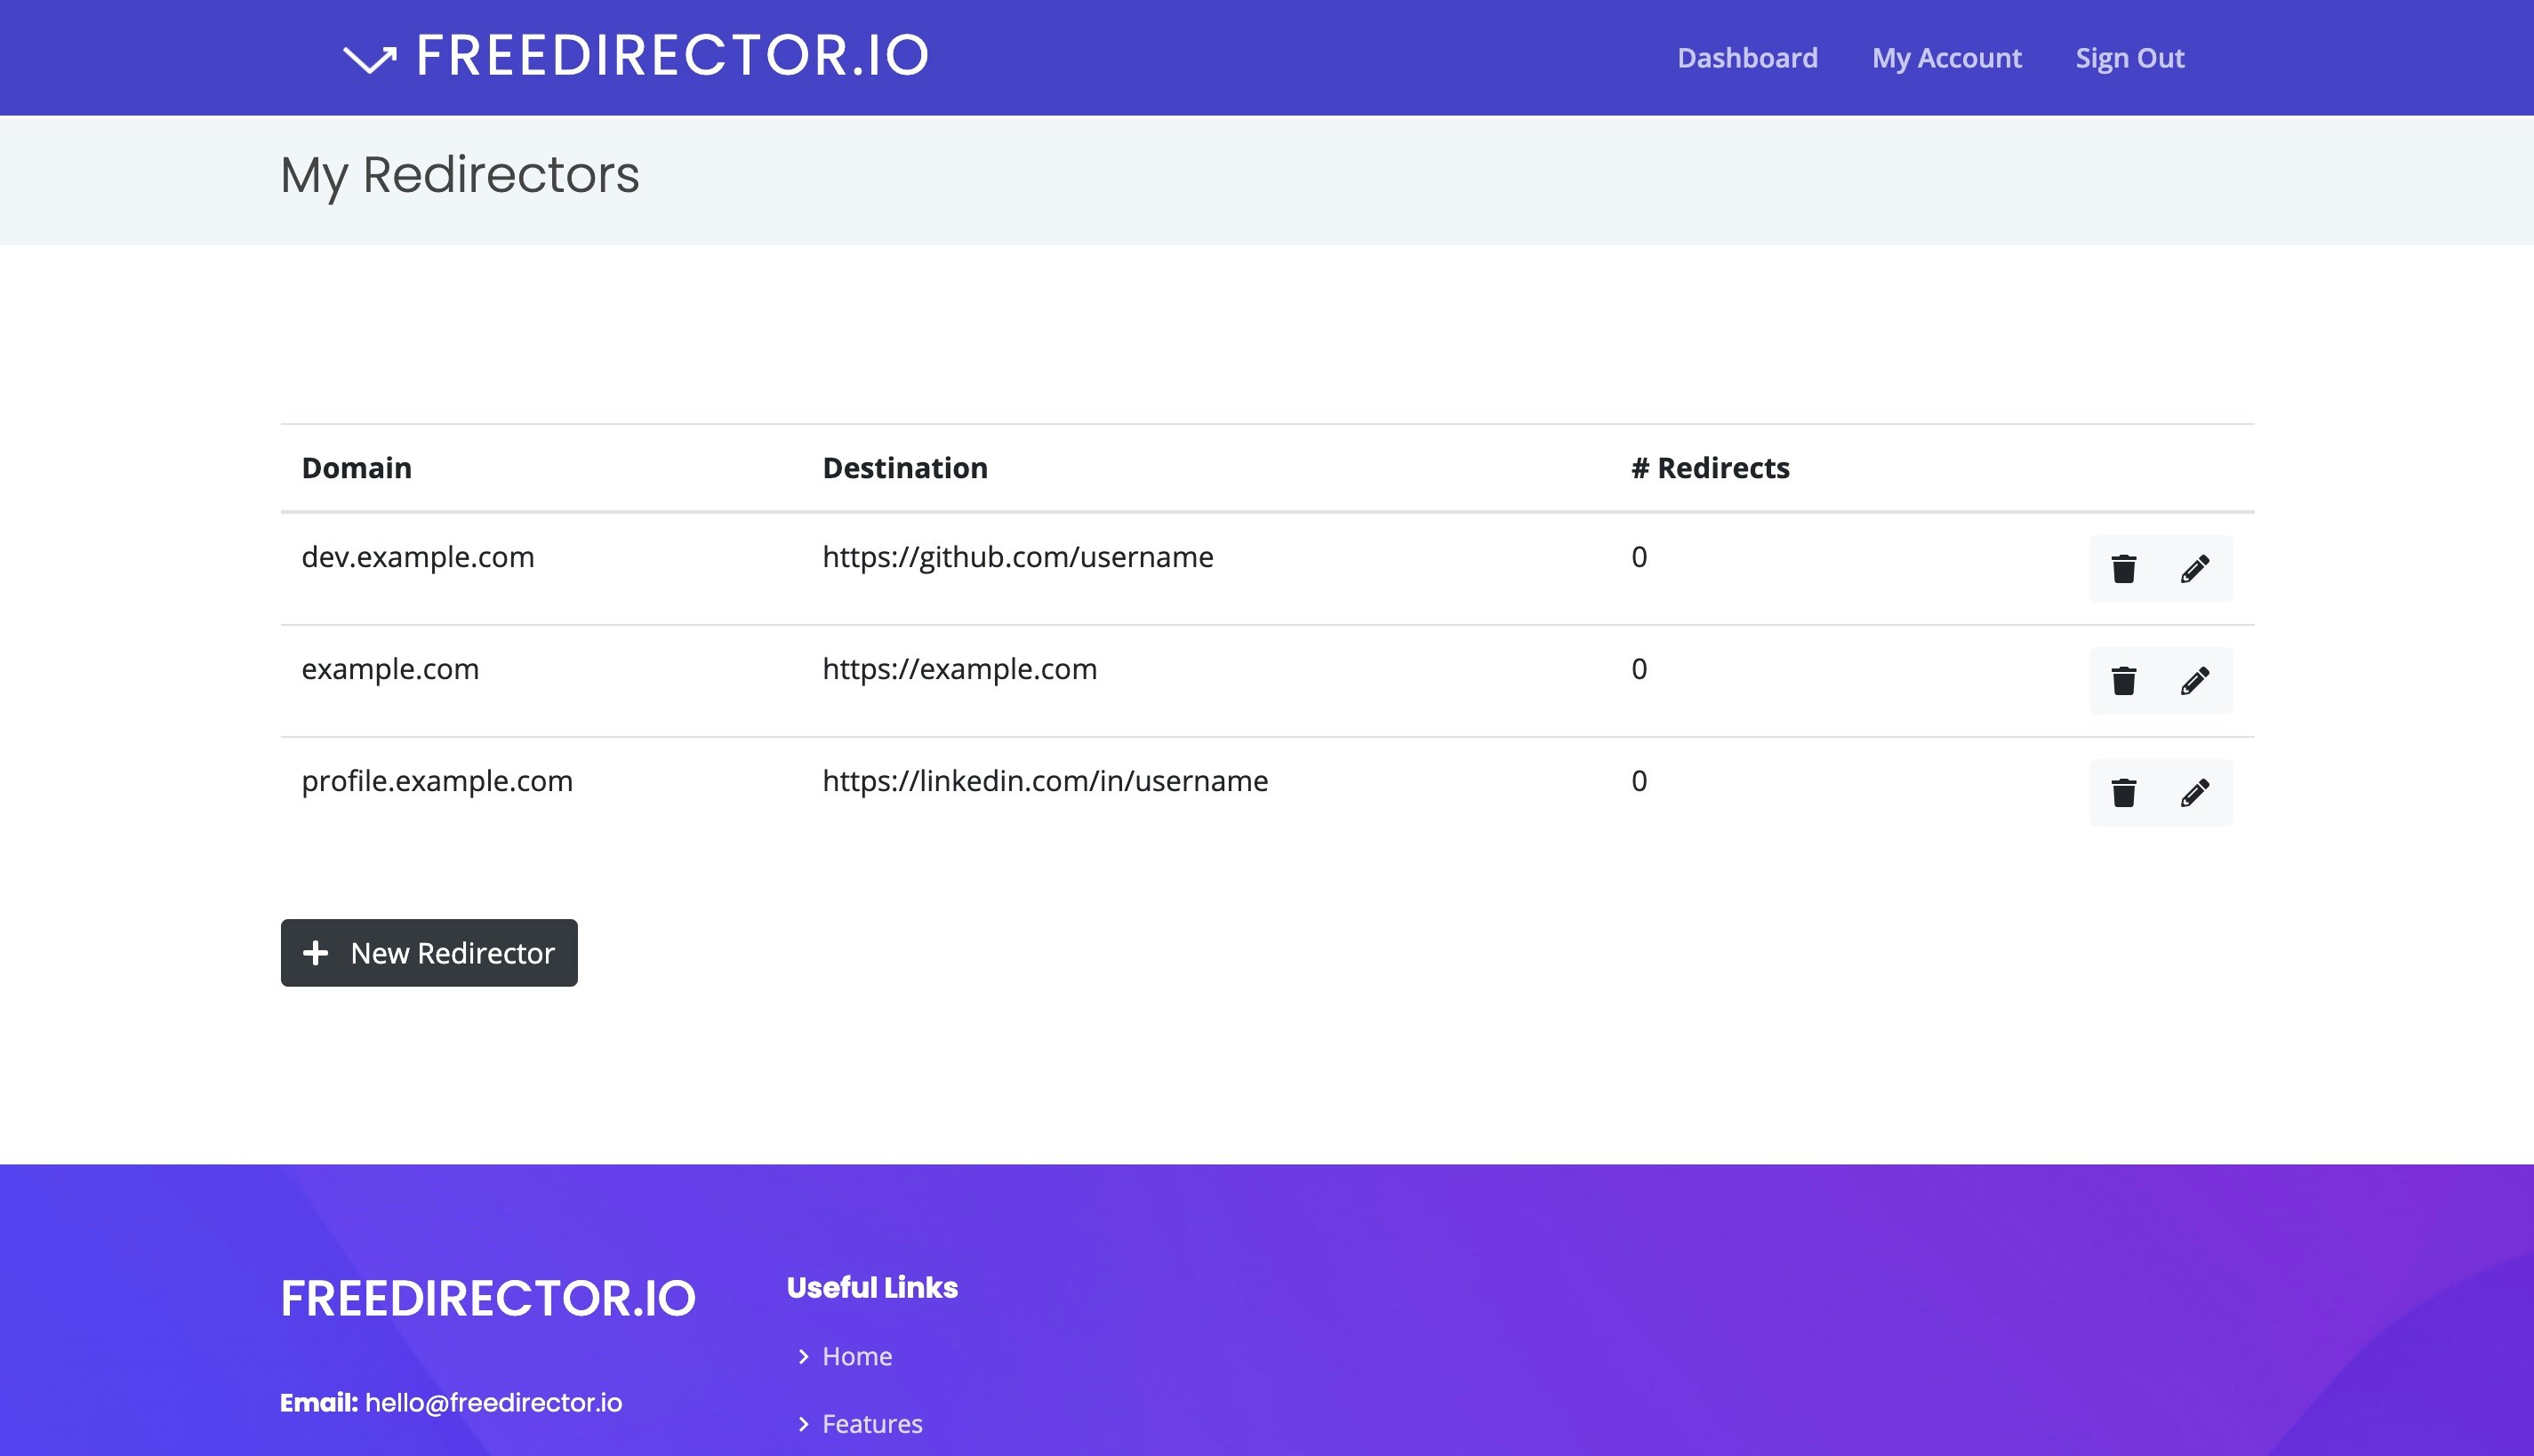The height and width of the screenshot is (1456, 2534).
Task: Delete the dev.example.com redirector
Action: click(2124, 568)
